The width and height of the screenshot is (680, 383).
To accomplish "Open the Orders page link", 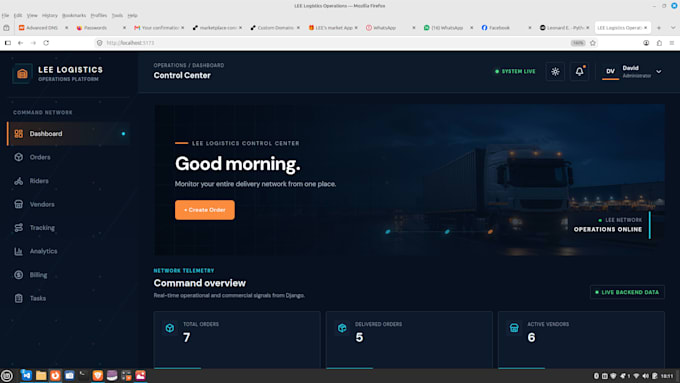I will (x=40, y=157).
